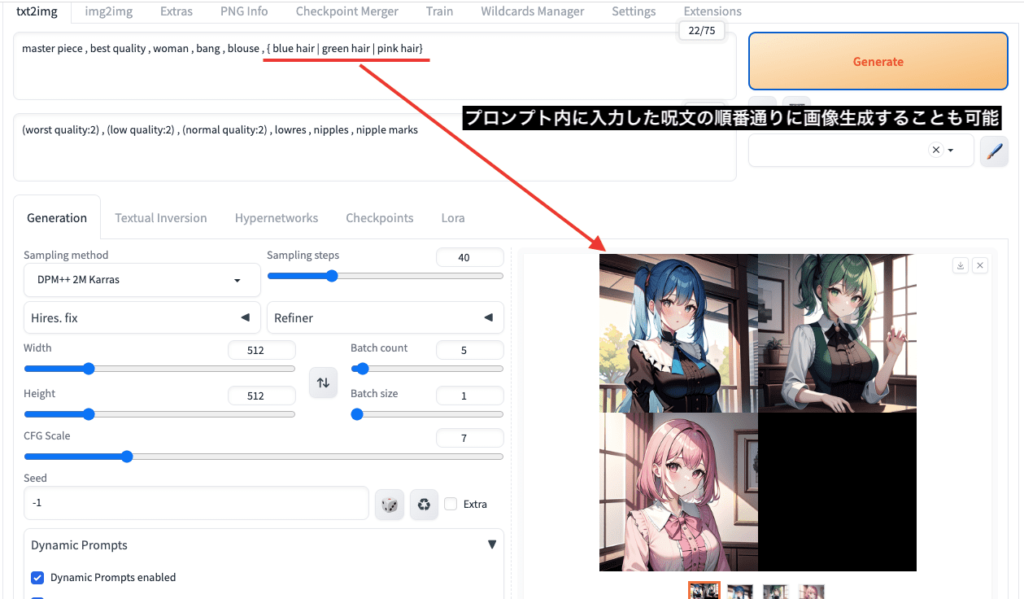Open the Extensions tab
Image resolution: width=1024 pixels, height=599 pixels.
pos(712,11)
